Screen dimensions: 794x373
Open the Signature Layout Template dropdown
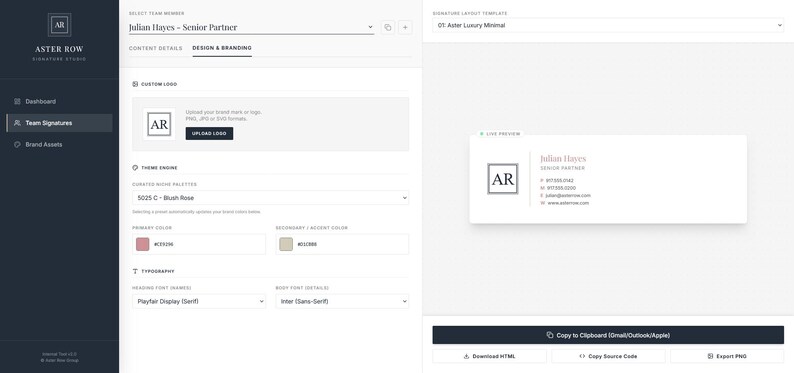(608, 25)
